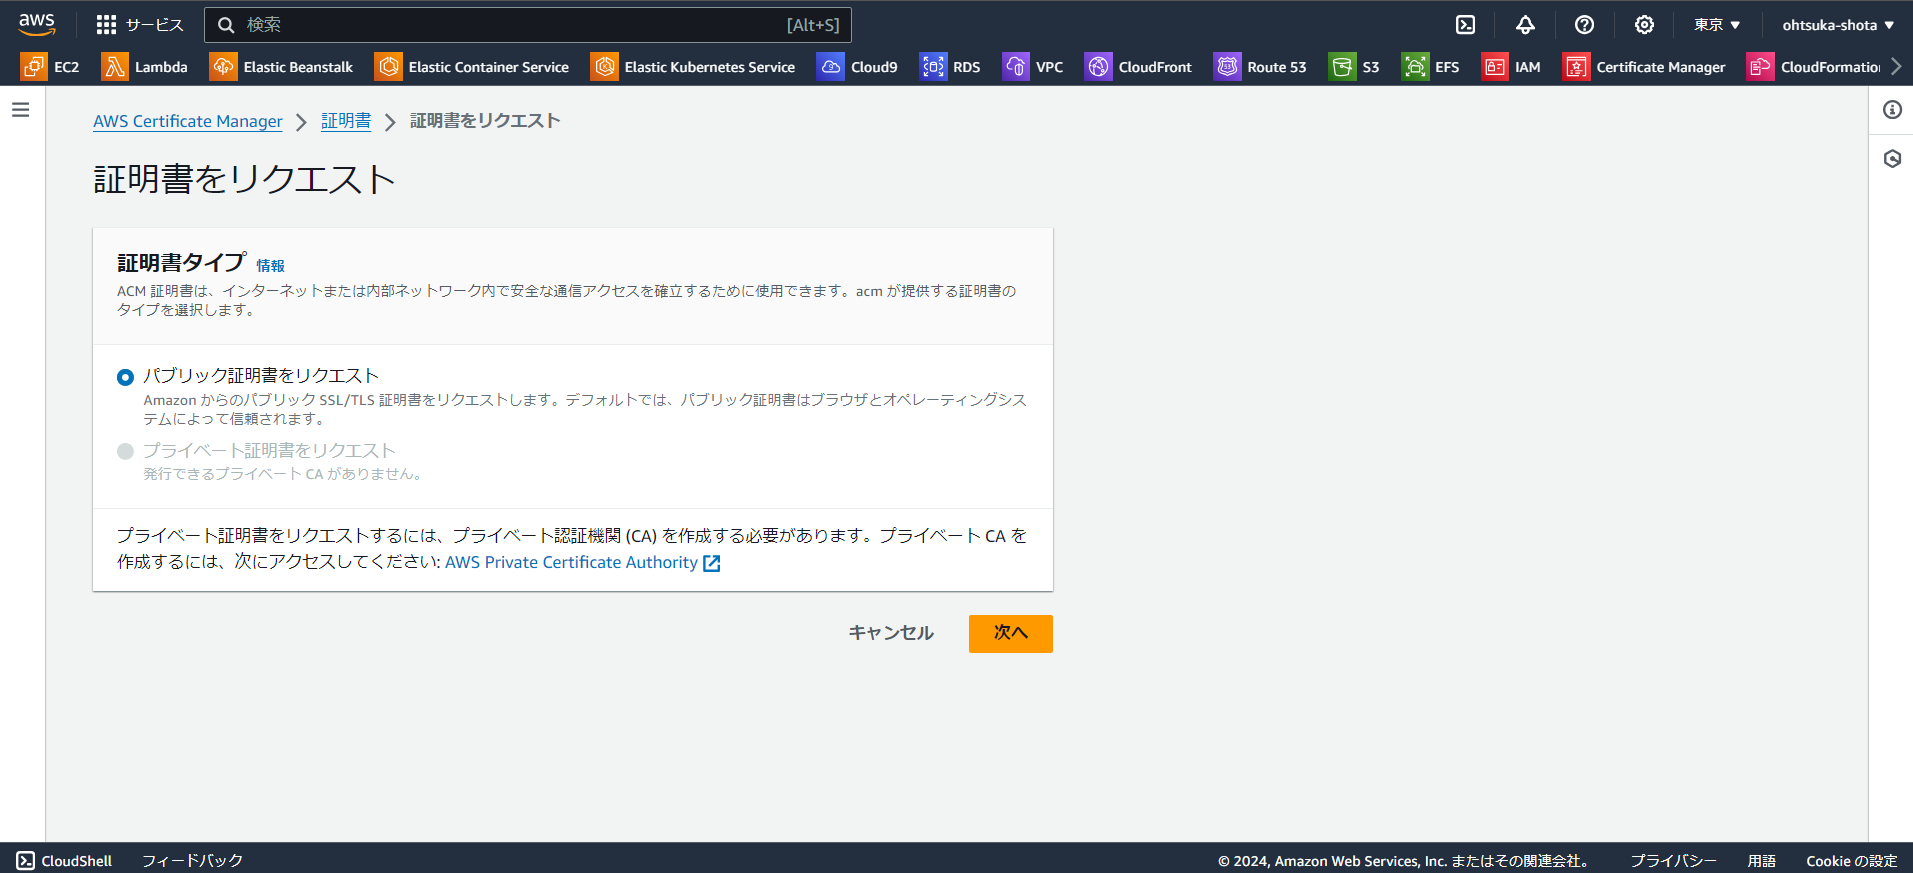The image size is (1913, 873).
Task: Open Elastic Container Service shortcut
Action: coord(472,67)
